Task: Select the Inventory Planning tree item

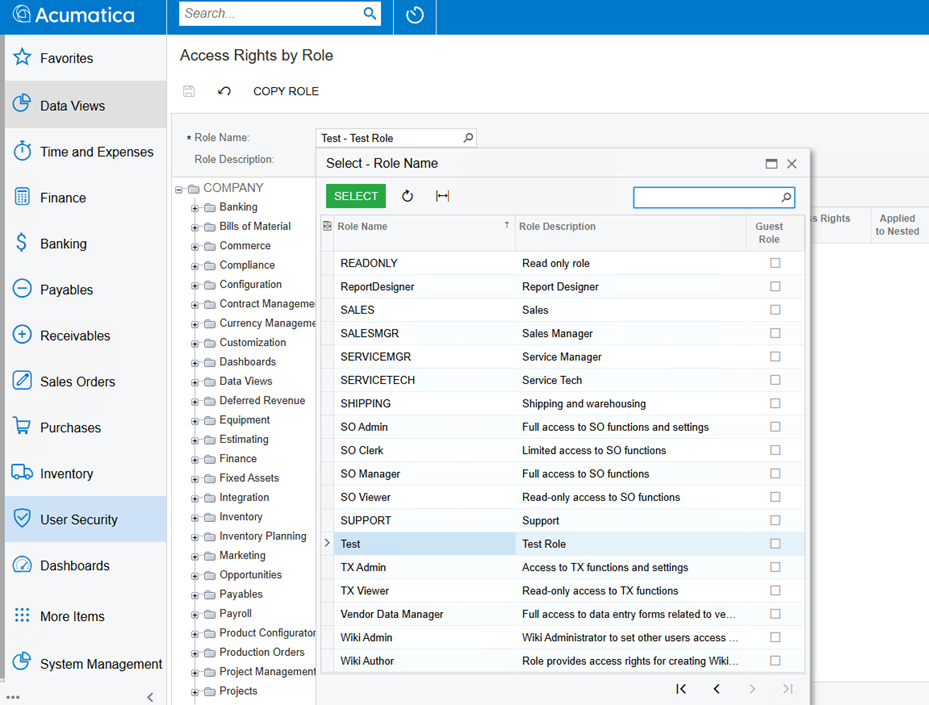Action: (x=262, y=536)
